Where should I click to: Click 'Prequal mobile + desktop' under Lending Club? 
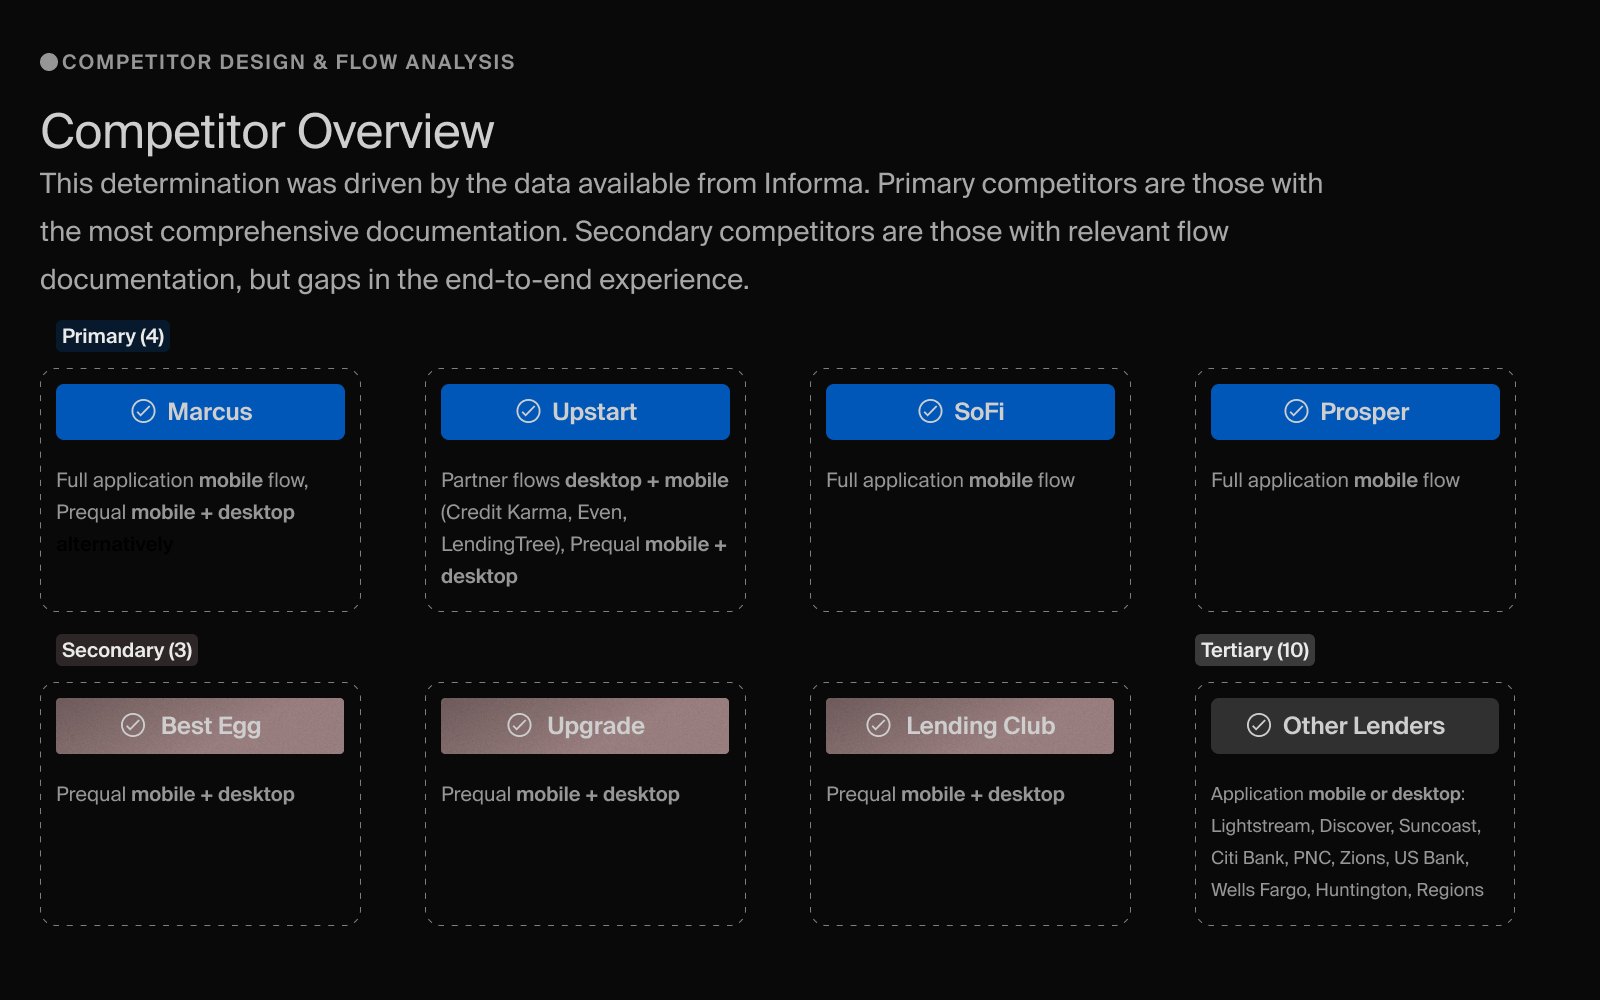pyautogui.click(x=945, y=794)
